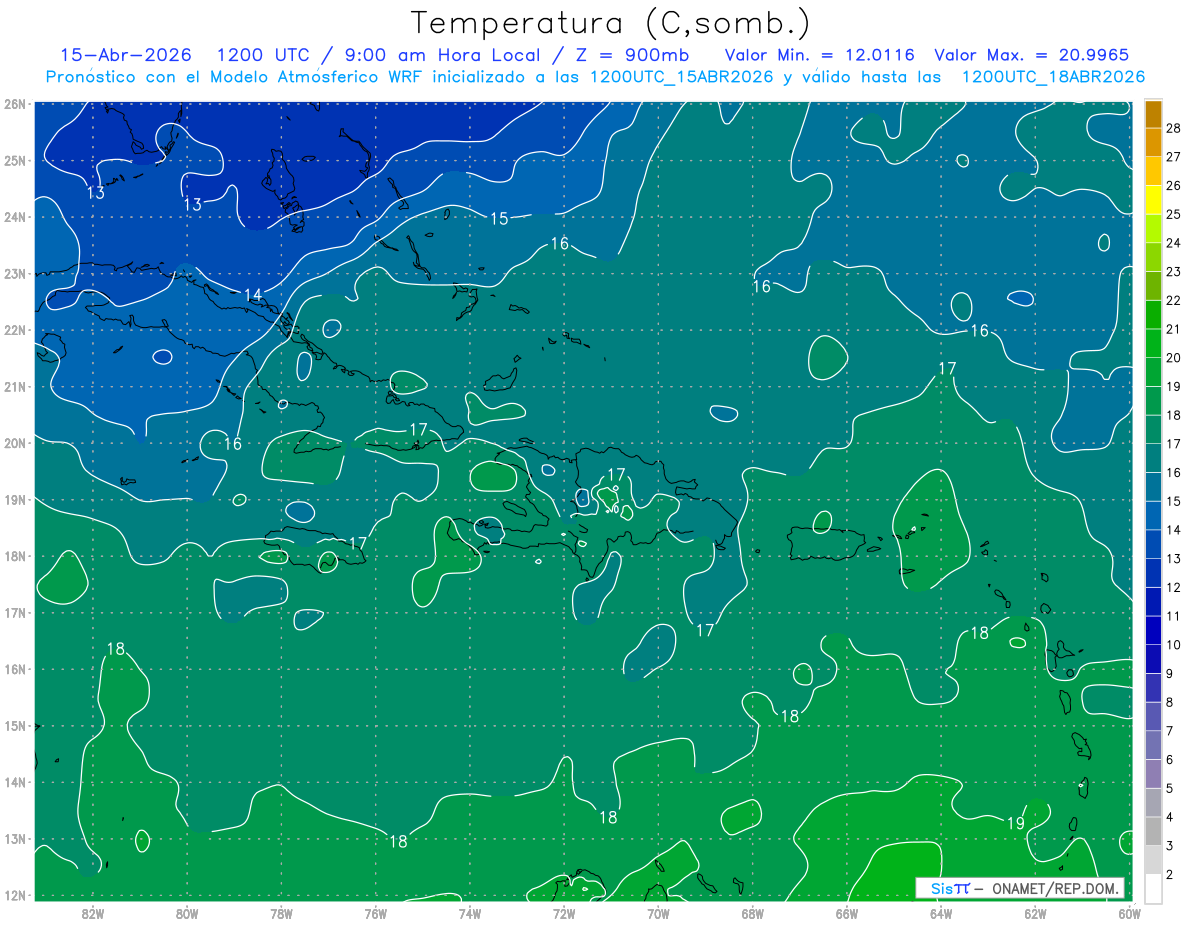Click the 14 contour line label
The width and height of the screenshot is (1200, 927).
click(253, 295)
